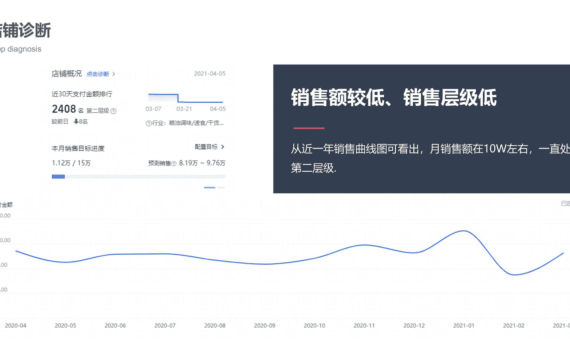Screen dimensions: 570x360
Task: Select the active blue carousel page indicator
Action: tap(209, 188)
